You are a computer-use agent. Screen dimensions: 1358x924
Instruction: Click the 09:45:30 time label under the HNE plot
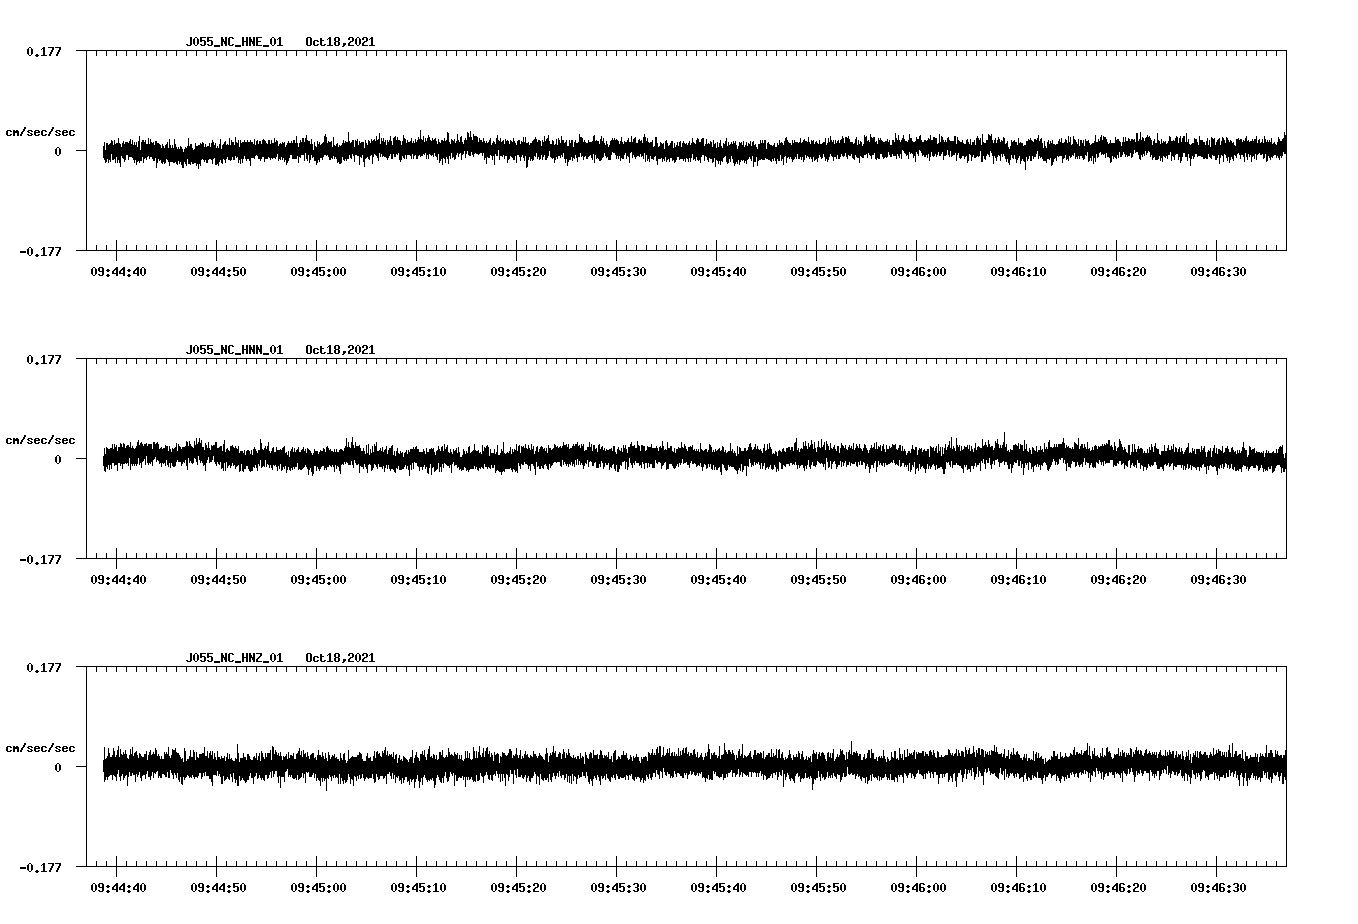(x=618, y=271)
